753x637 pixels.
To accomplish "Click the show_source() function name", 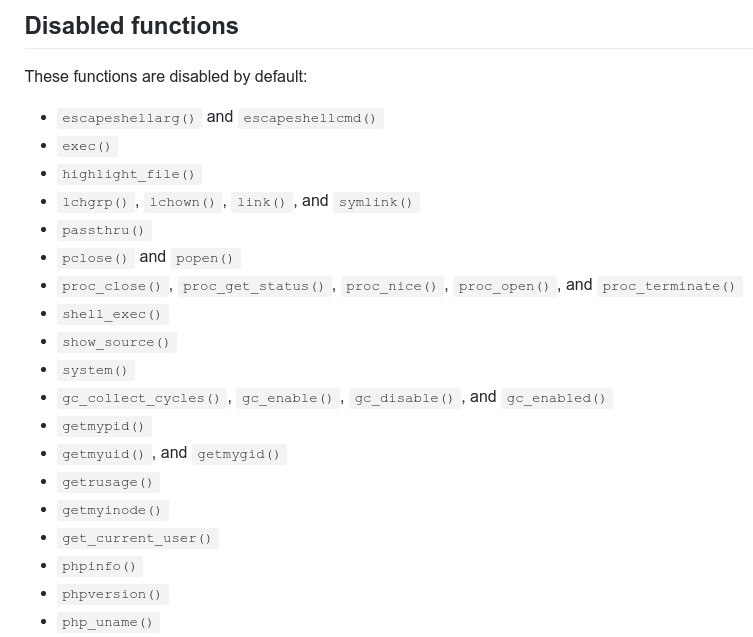I will (116, 342).
